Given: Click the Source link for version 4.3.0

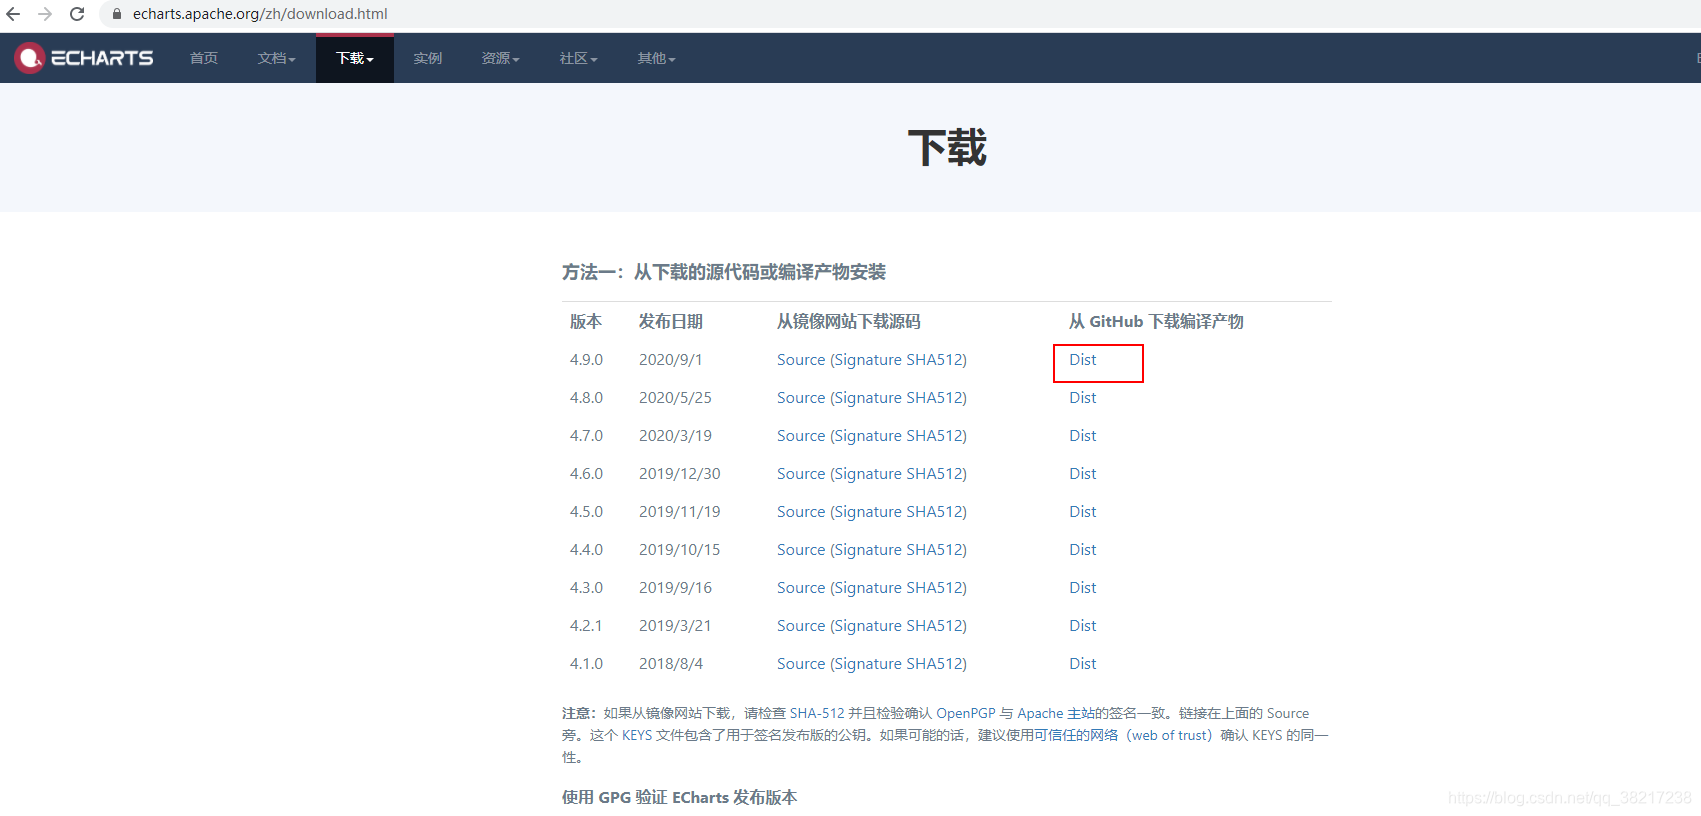Looking at the screenshot, I should point(801,588).
